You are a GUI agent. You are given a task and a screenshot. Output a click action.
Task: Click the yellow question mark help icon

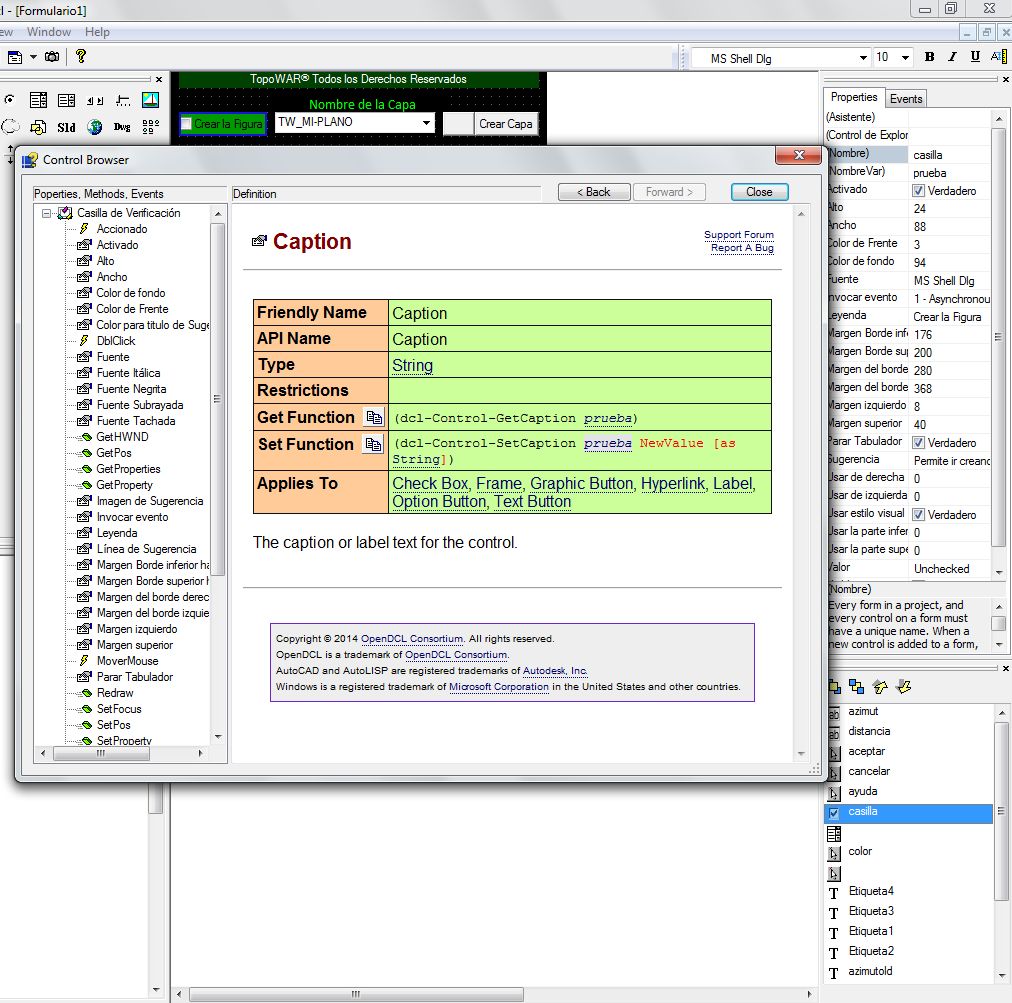(81, 56)
